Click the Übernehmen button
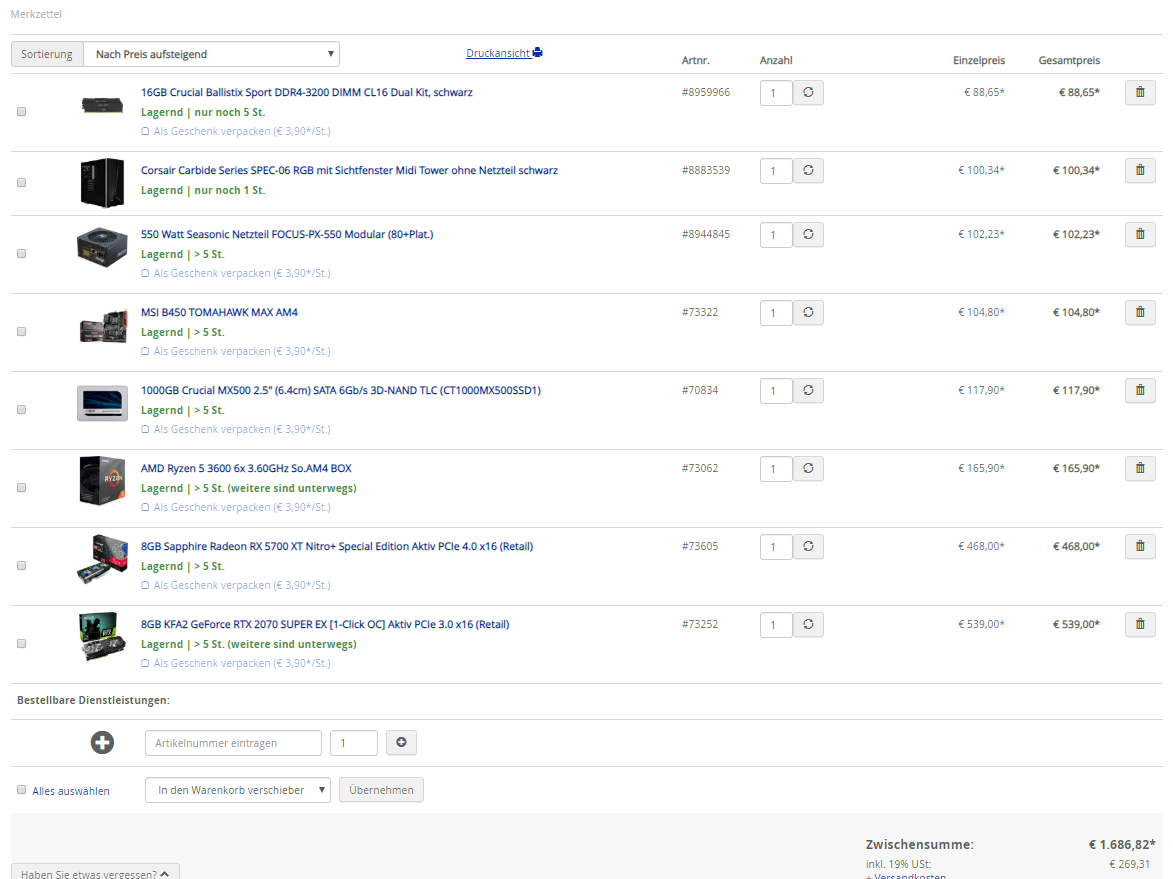The image size is (1173, 879). pyautogui.click(x=381, y=790)
